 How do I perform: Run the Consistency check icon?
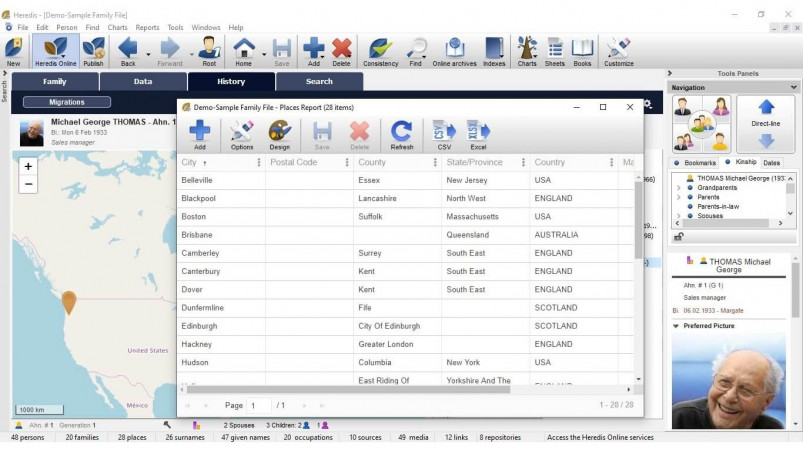(x=381, y=52)
